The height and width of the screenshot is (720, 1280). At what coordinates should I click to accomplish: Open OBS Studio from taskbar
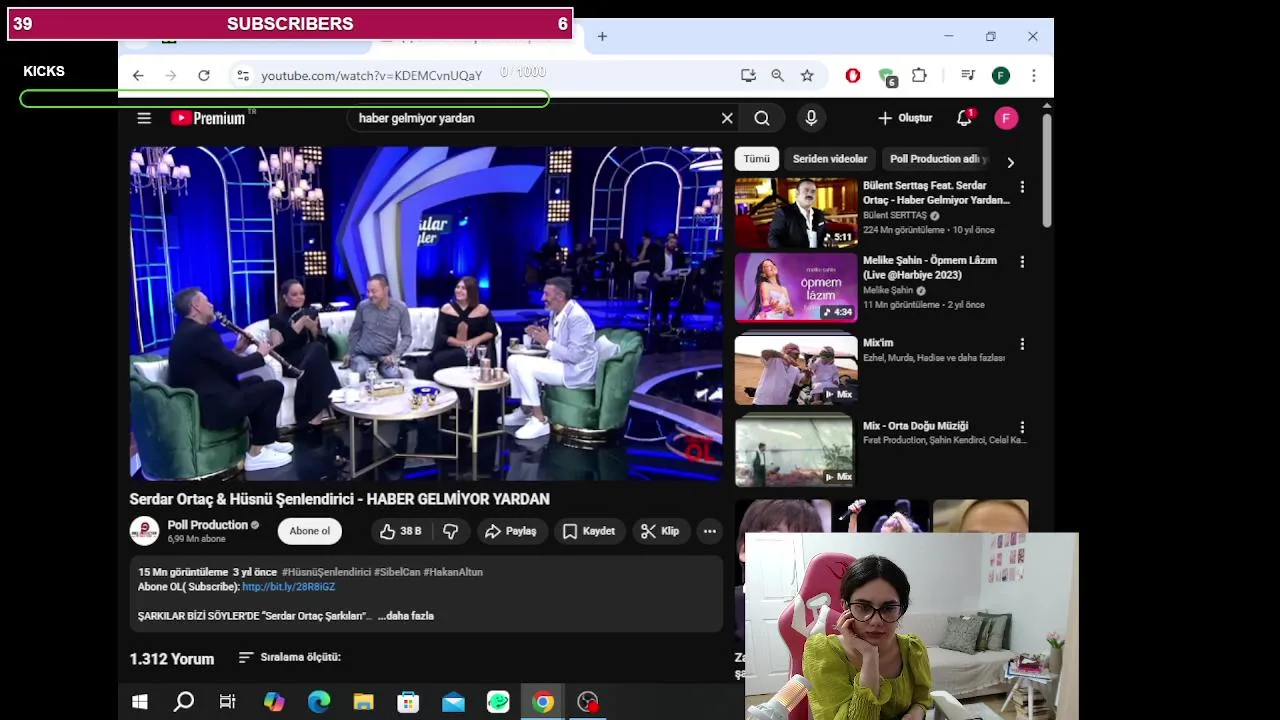coord(588,702)
